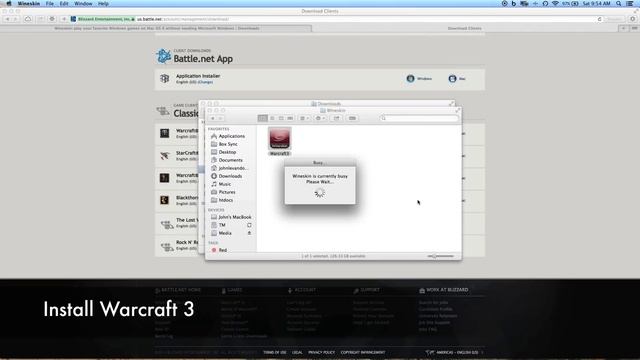The image size is (640, 360).
Task: Switch Finder to column view
Action: [x=281, y=118]
